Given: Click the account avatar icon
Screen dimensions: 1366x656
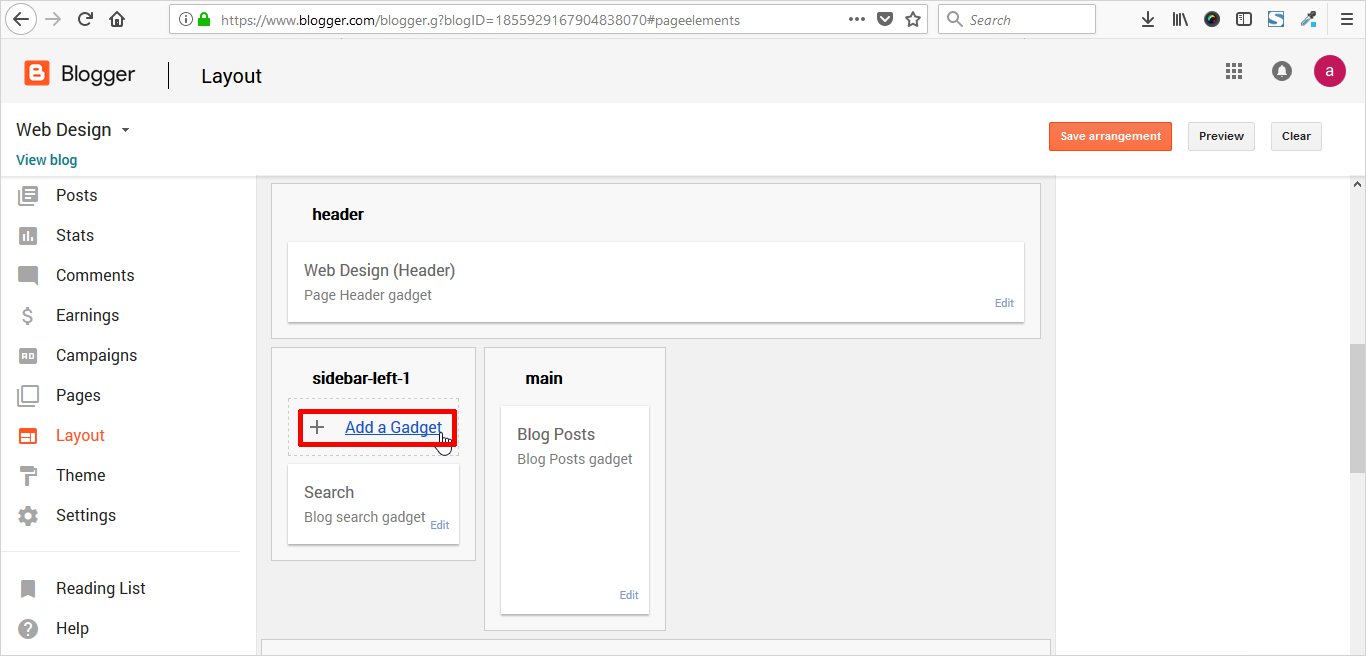Looking at the screenshot, I should [x=1329, y=71].
